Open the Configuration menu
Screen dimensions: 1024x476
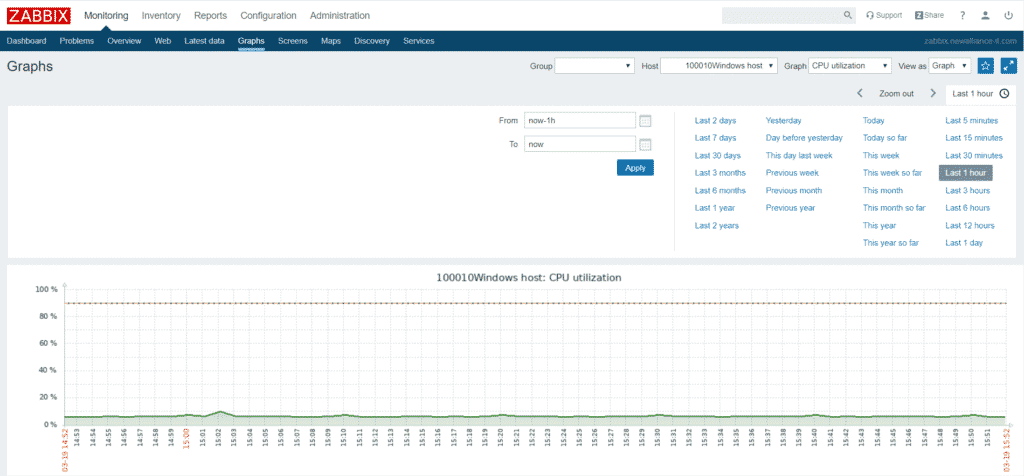pyautogui.click(x=268, y=16)
